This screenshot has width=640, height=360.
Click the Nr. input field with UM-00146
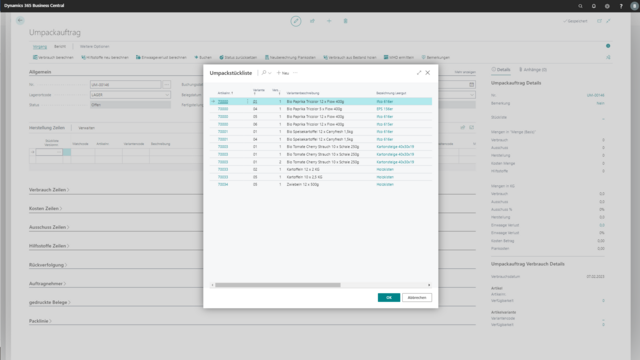pyautogui.click(x=125, y=84)
